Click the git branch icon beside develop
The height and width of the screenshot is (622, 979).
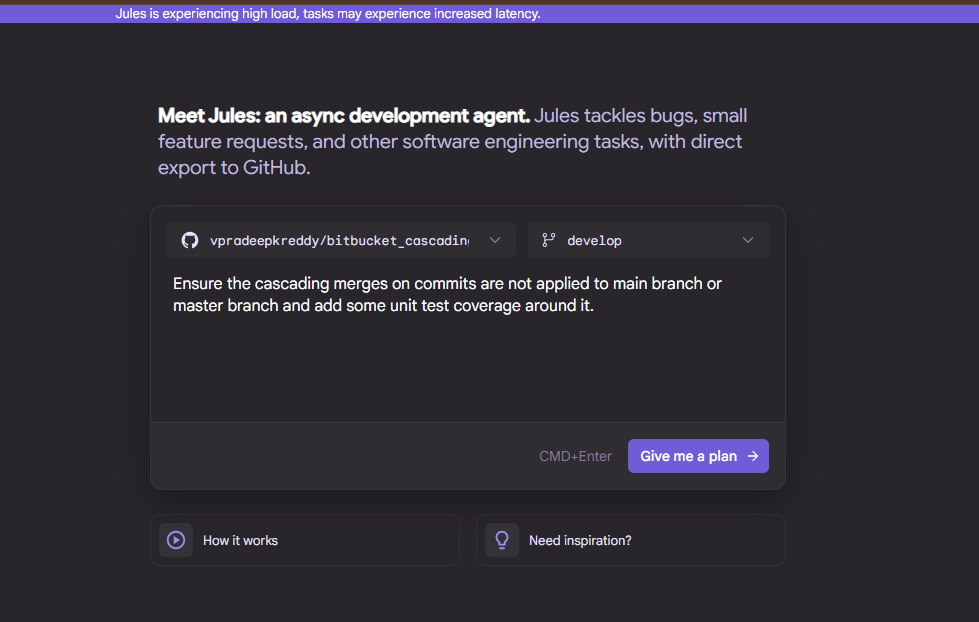[548, 241]
